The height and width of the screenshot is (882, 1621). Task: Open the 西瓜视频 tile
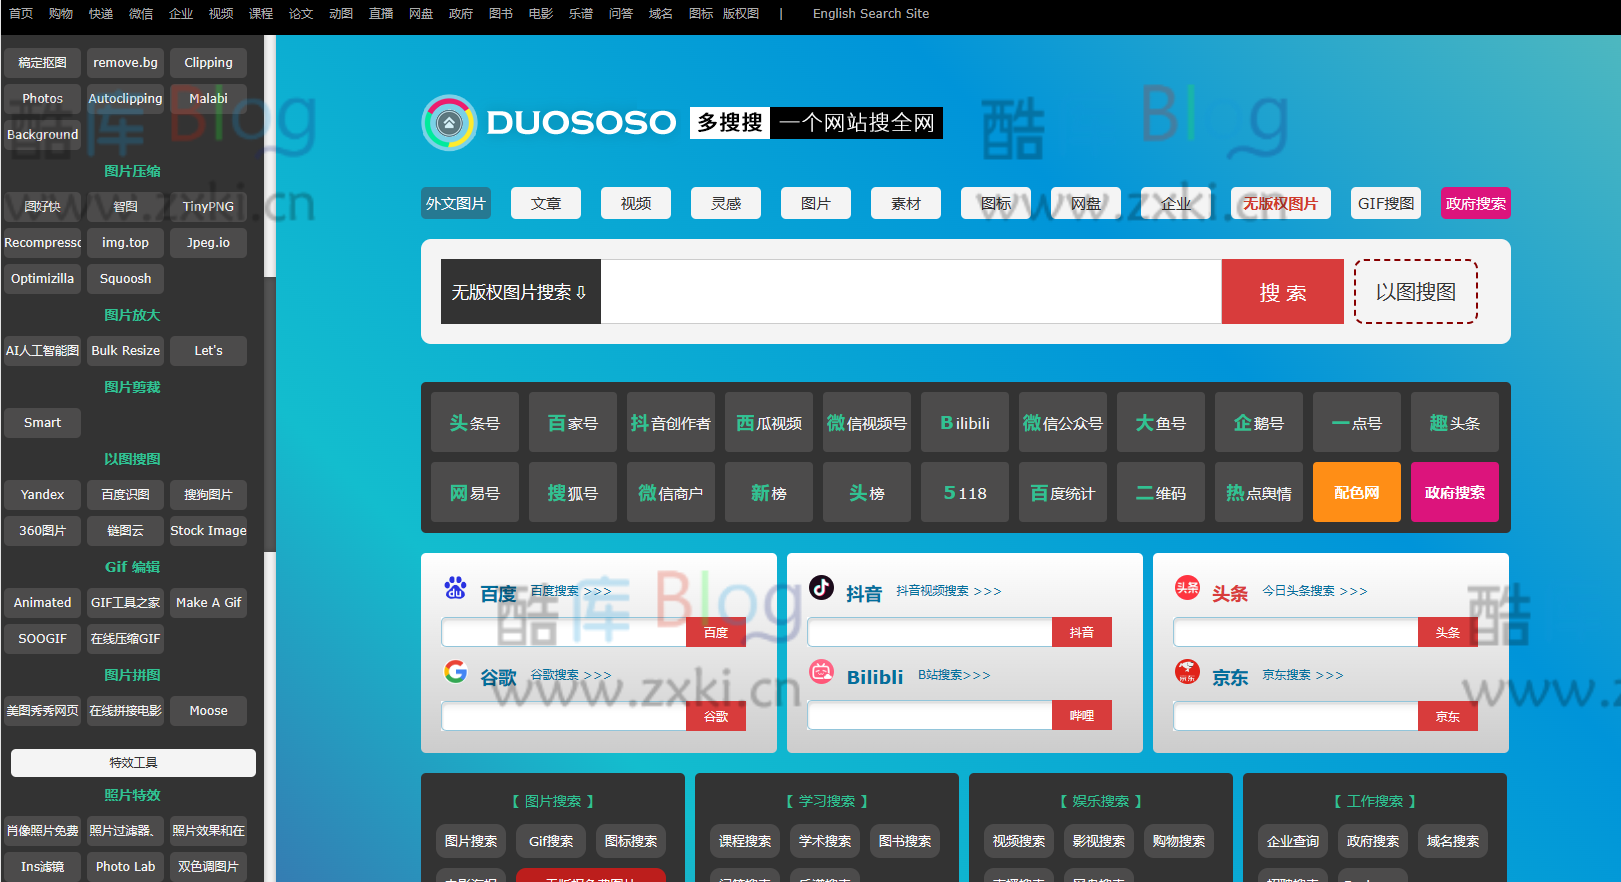(769, 423)
